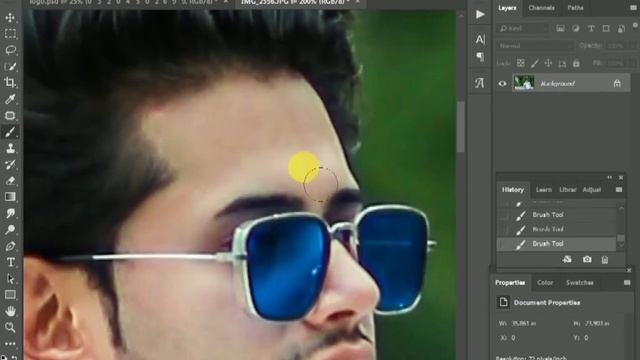640x360 pixels.
Task: Open the Layers panel menu
Action: (633, 8)
